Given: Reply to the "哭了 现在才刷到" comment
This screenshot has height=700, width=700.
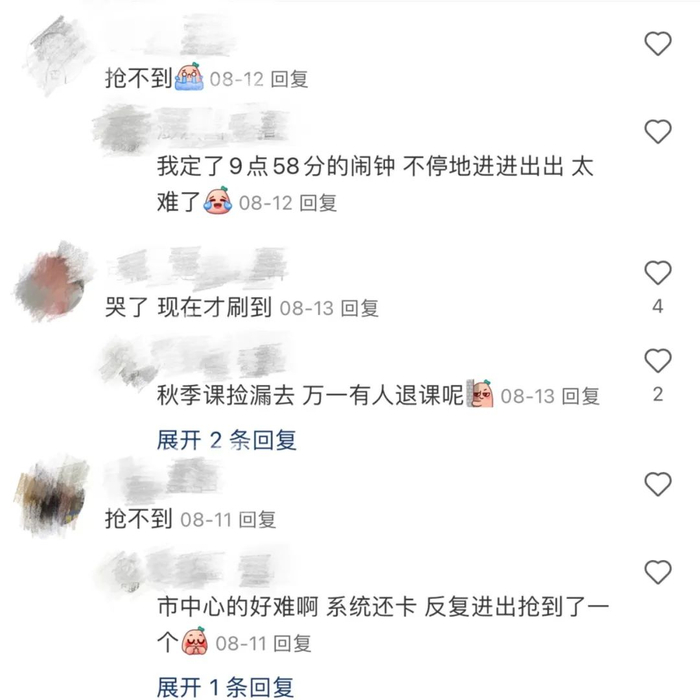Looking at the screenshot, I should pos(360,308).
